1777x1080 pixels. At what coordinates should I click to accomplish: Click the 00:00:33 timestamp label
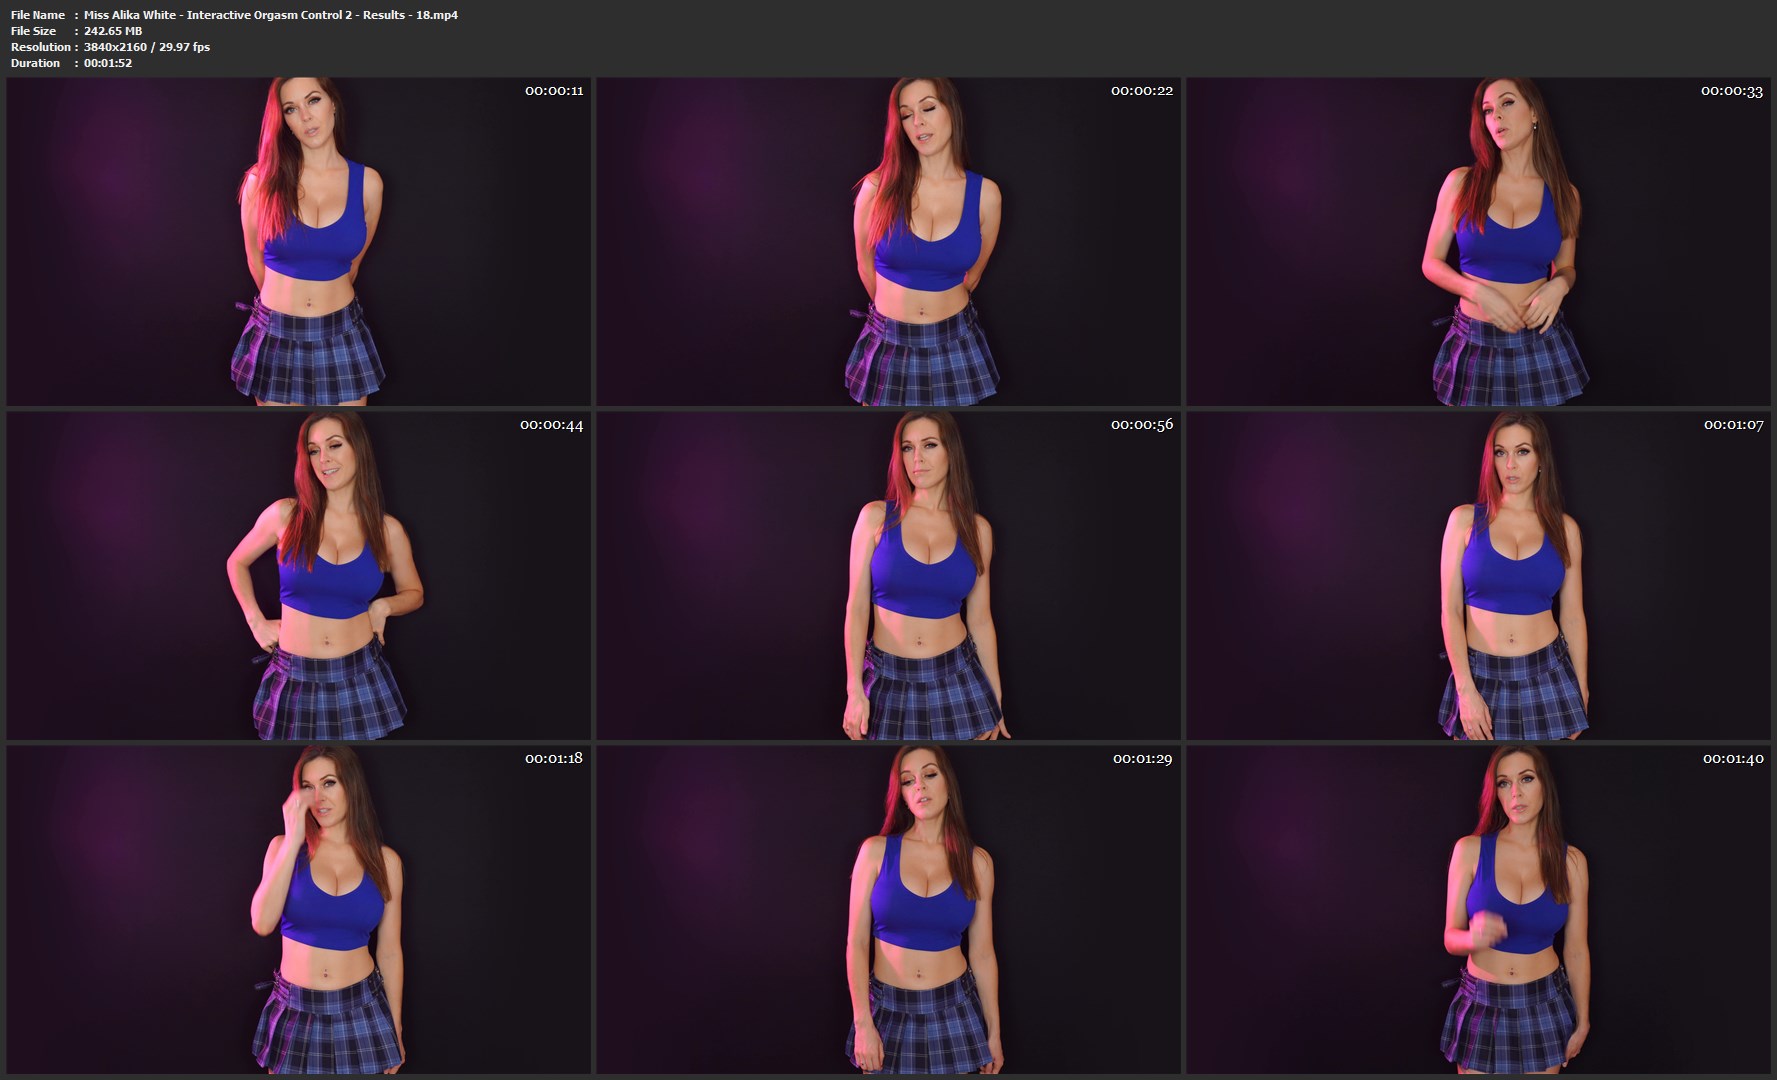(1731, 91)
